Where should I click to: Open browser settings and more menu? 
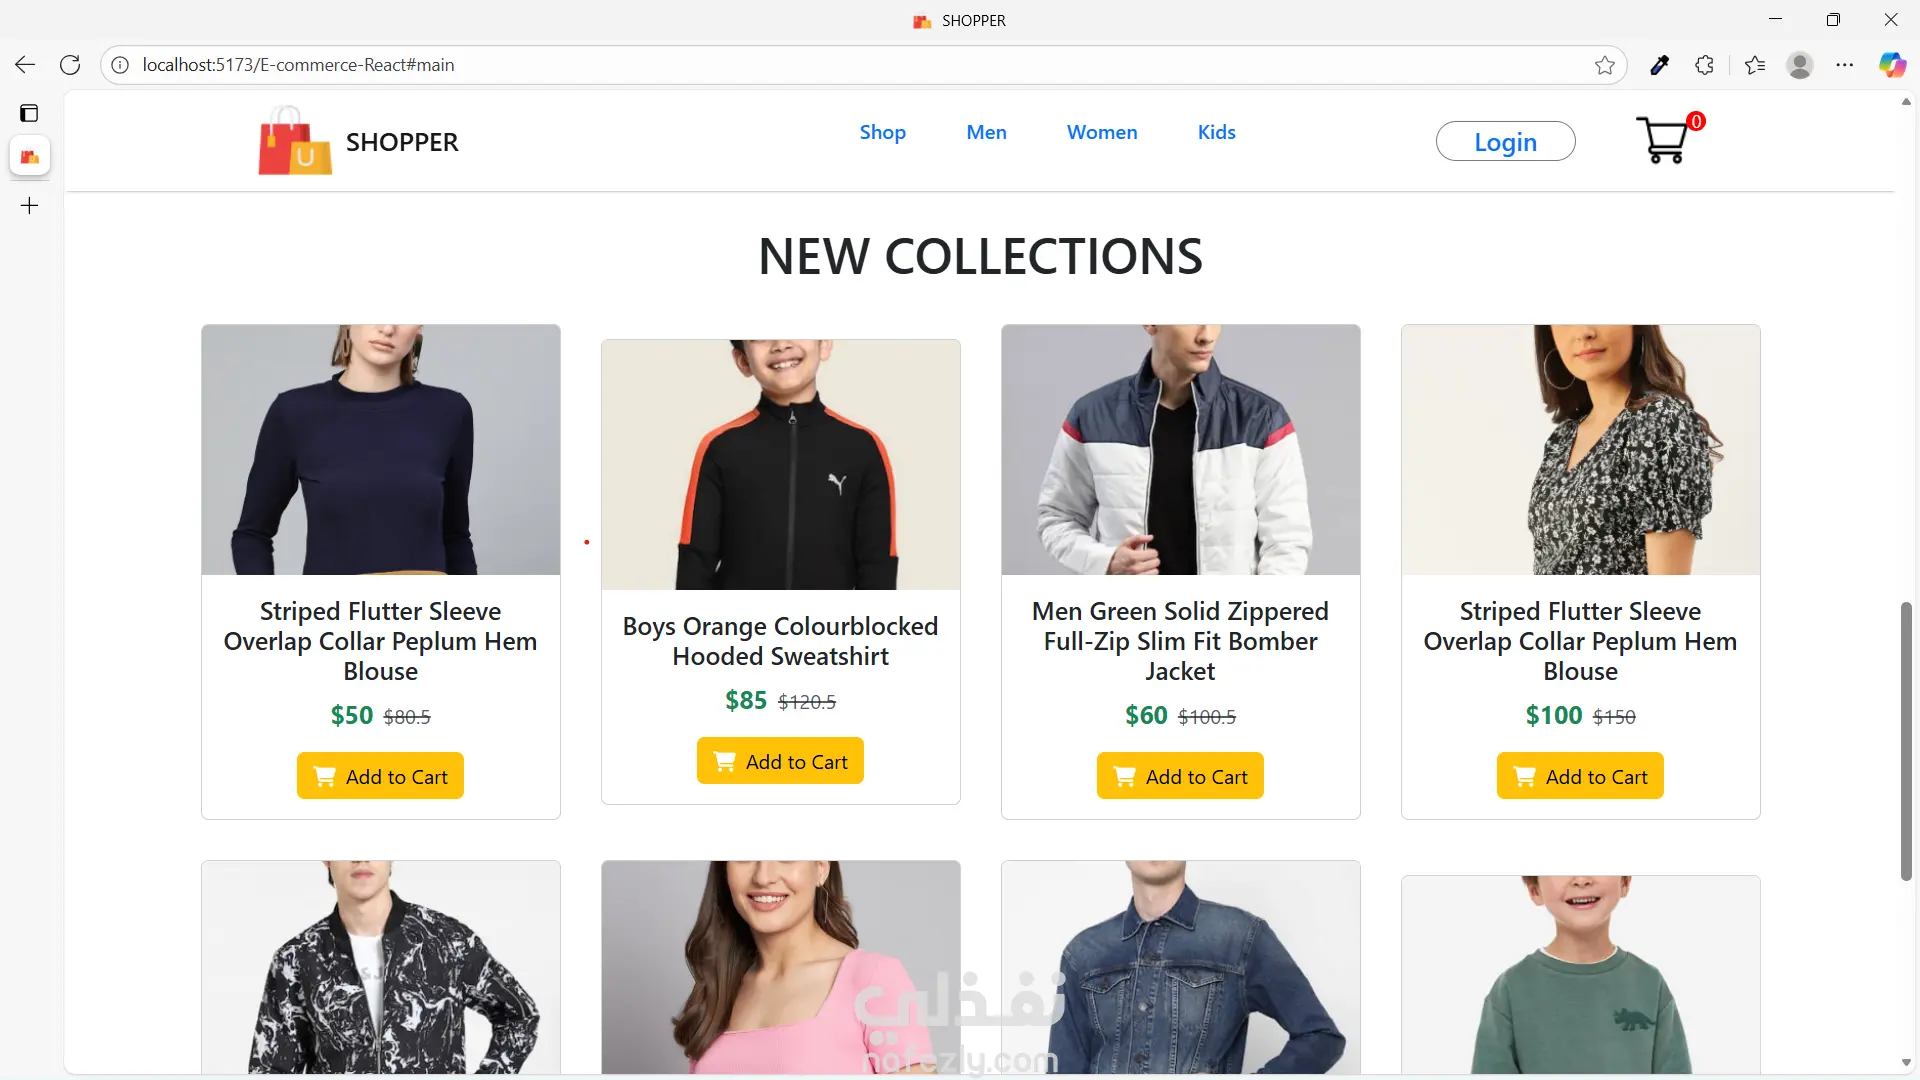coord(1845,65)
